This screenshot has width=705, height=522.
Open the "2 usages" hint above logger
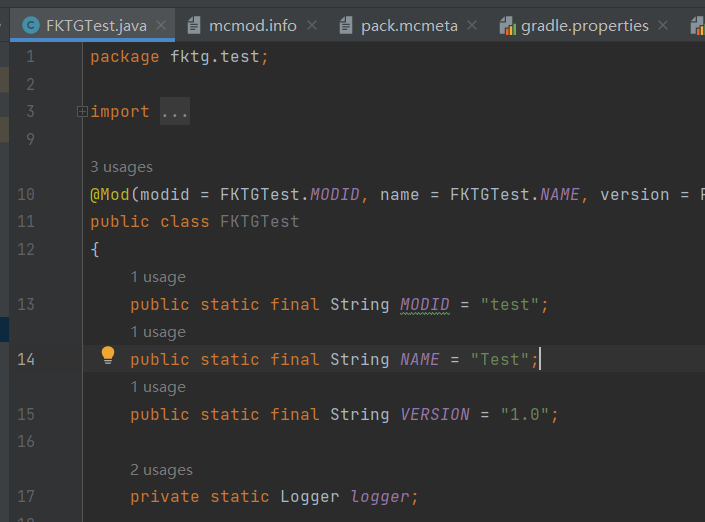[161, 470]
